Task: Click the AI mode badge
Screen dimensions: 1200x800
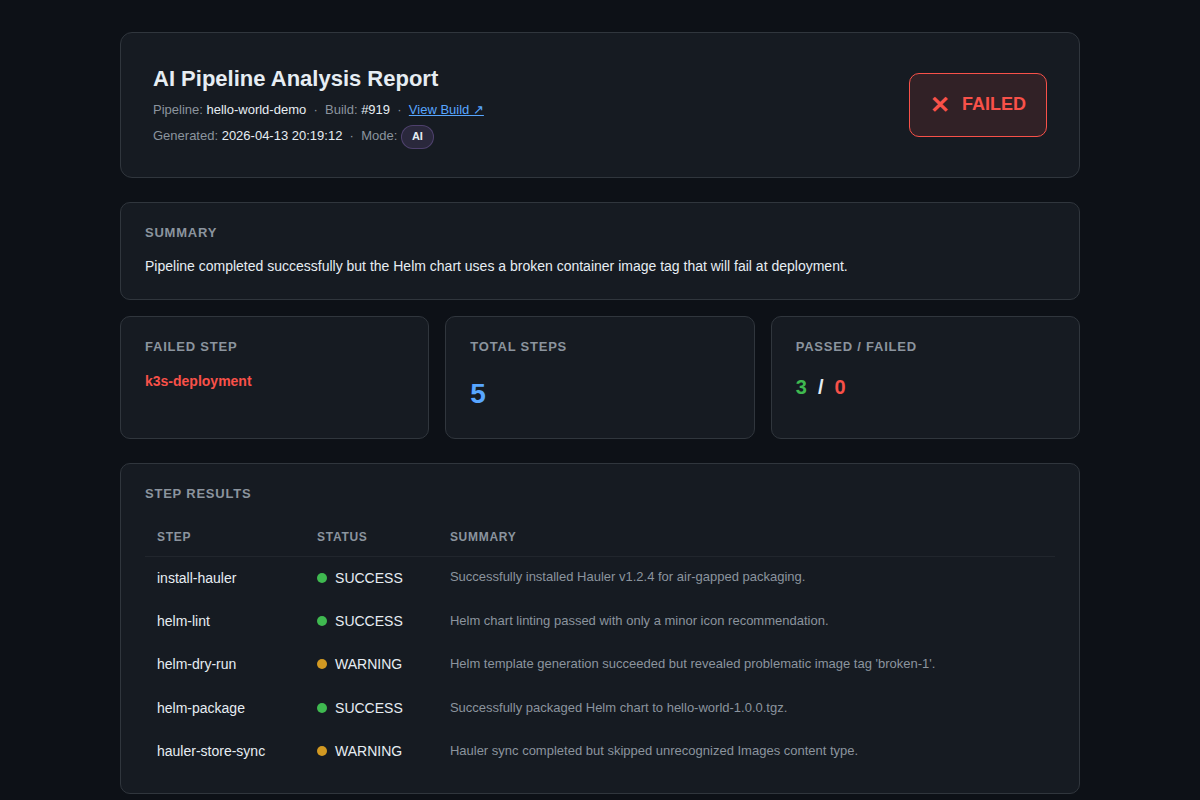Action: pos(417,136)
